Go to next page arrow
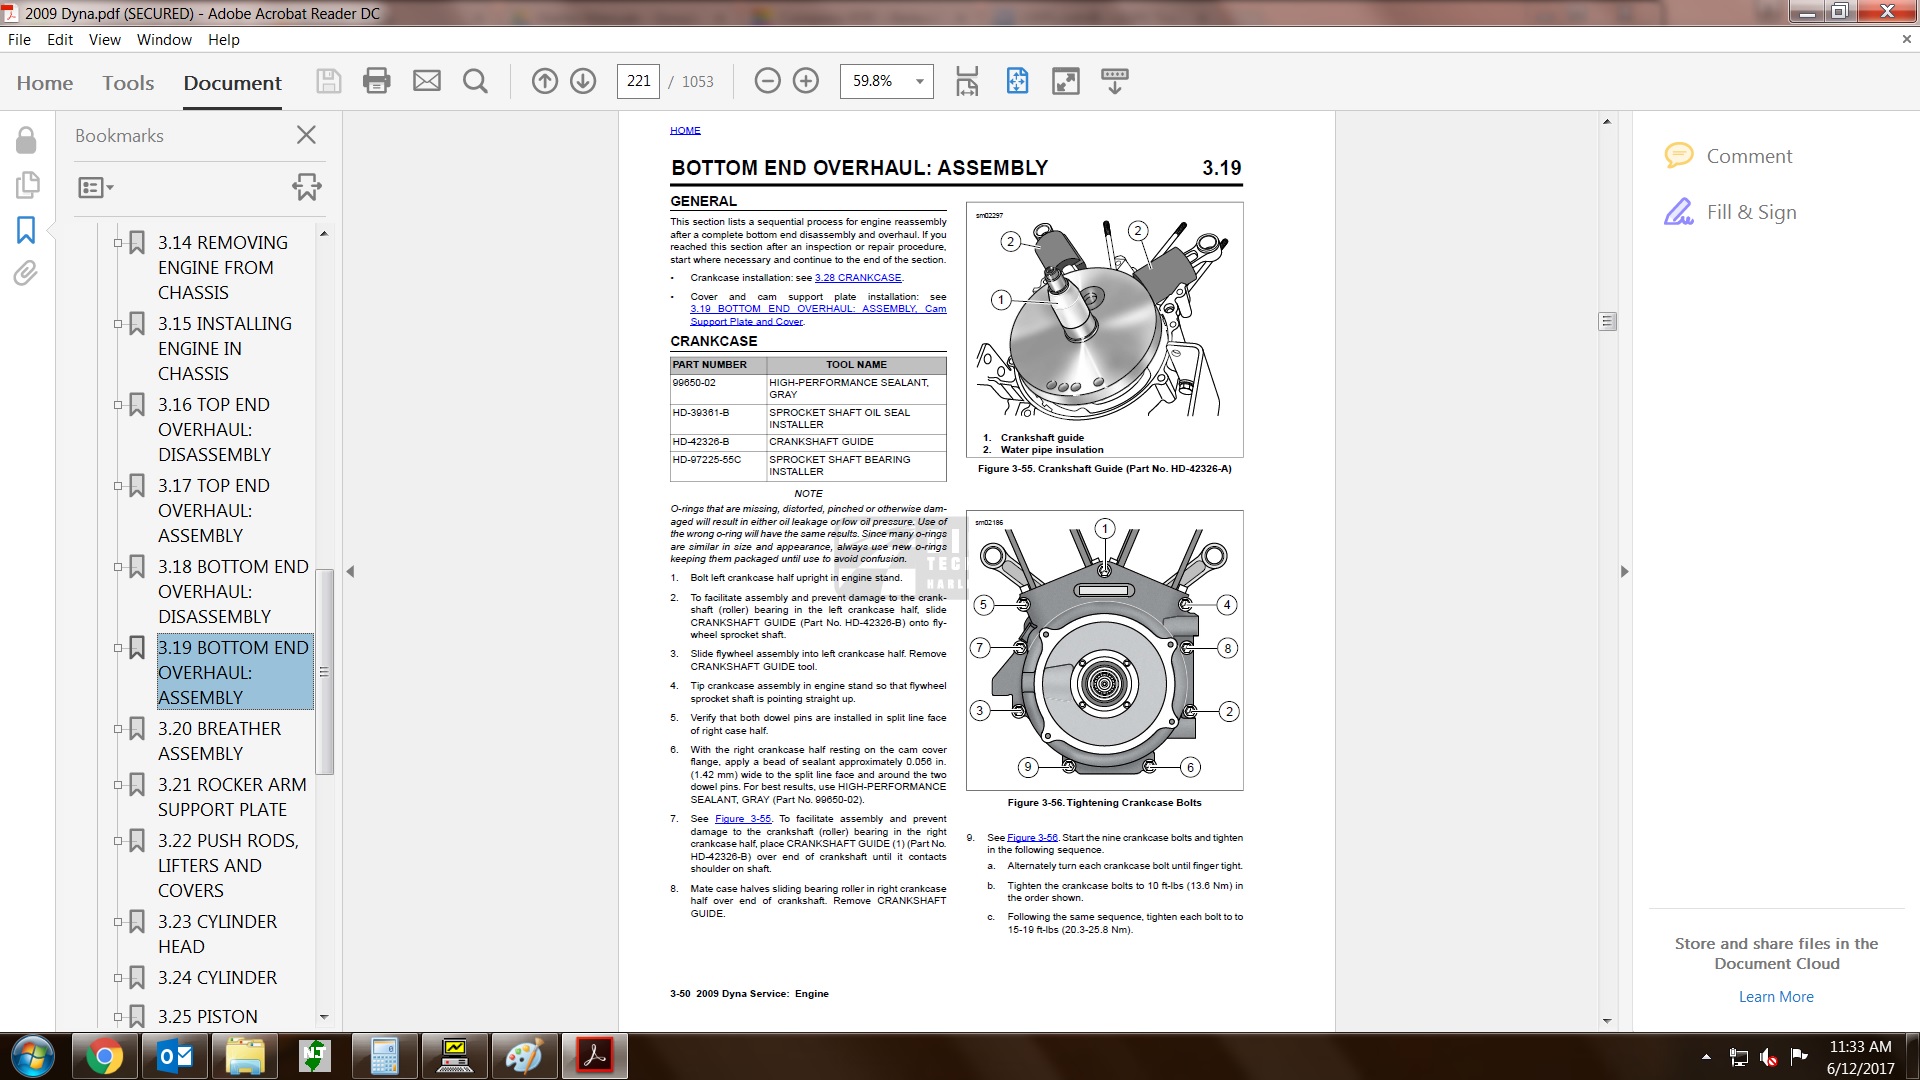This screenshot has height=1080, width=1920. click(583, 81)
